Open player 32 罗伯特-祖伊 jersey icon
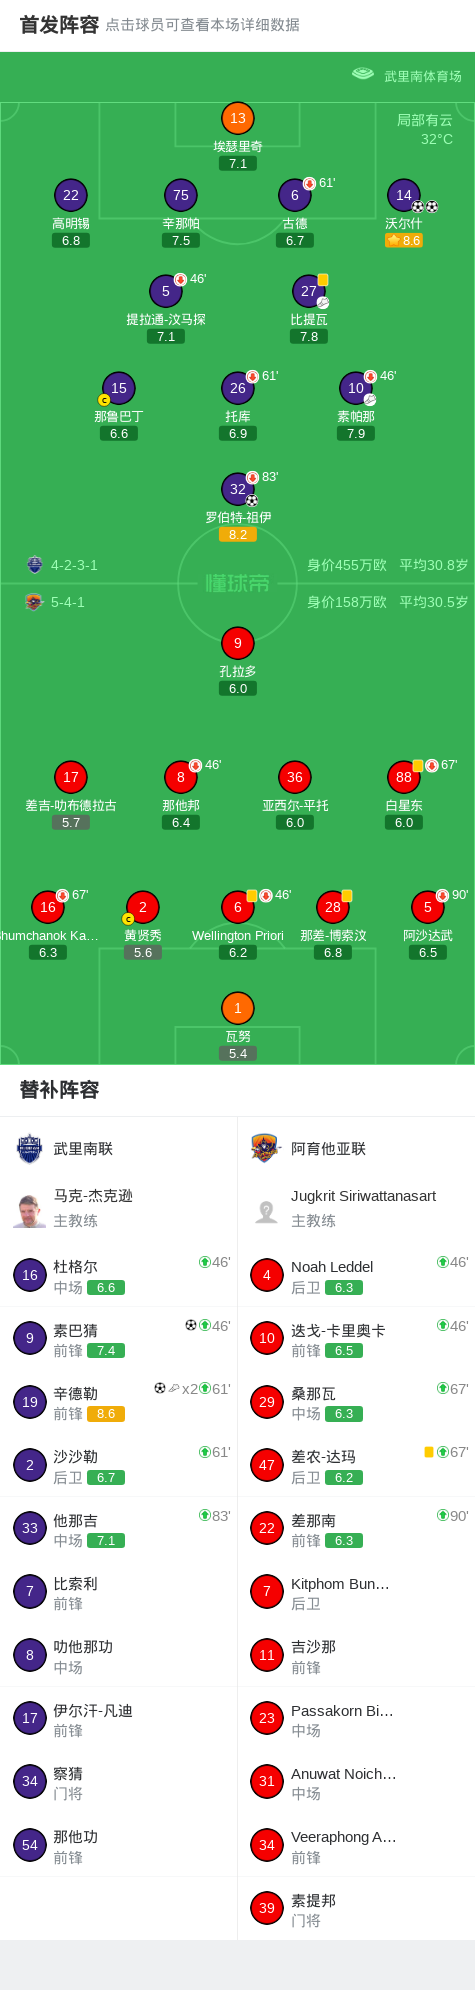This screenshot has height=1990, width=475. [x=238, y=489]
